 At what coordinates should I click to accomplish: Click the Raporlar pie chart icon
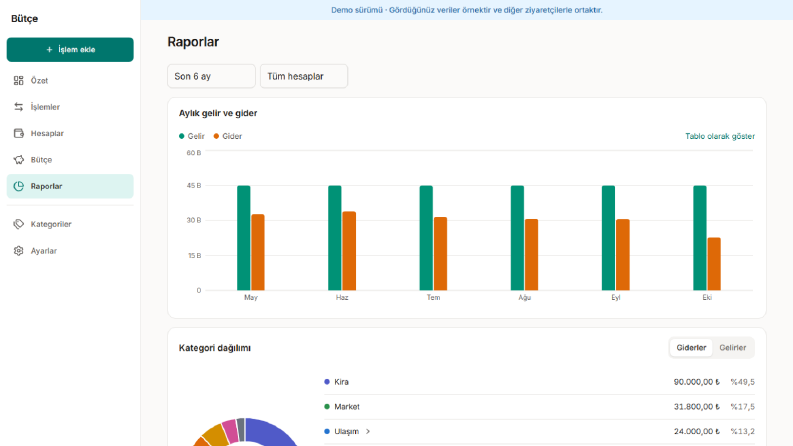tap(19, 186)
